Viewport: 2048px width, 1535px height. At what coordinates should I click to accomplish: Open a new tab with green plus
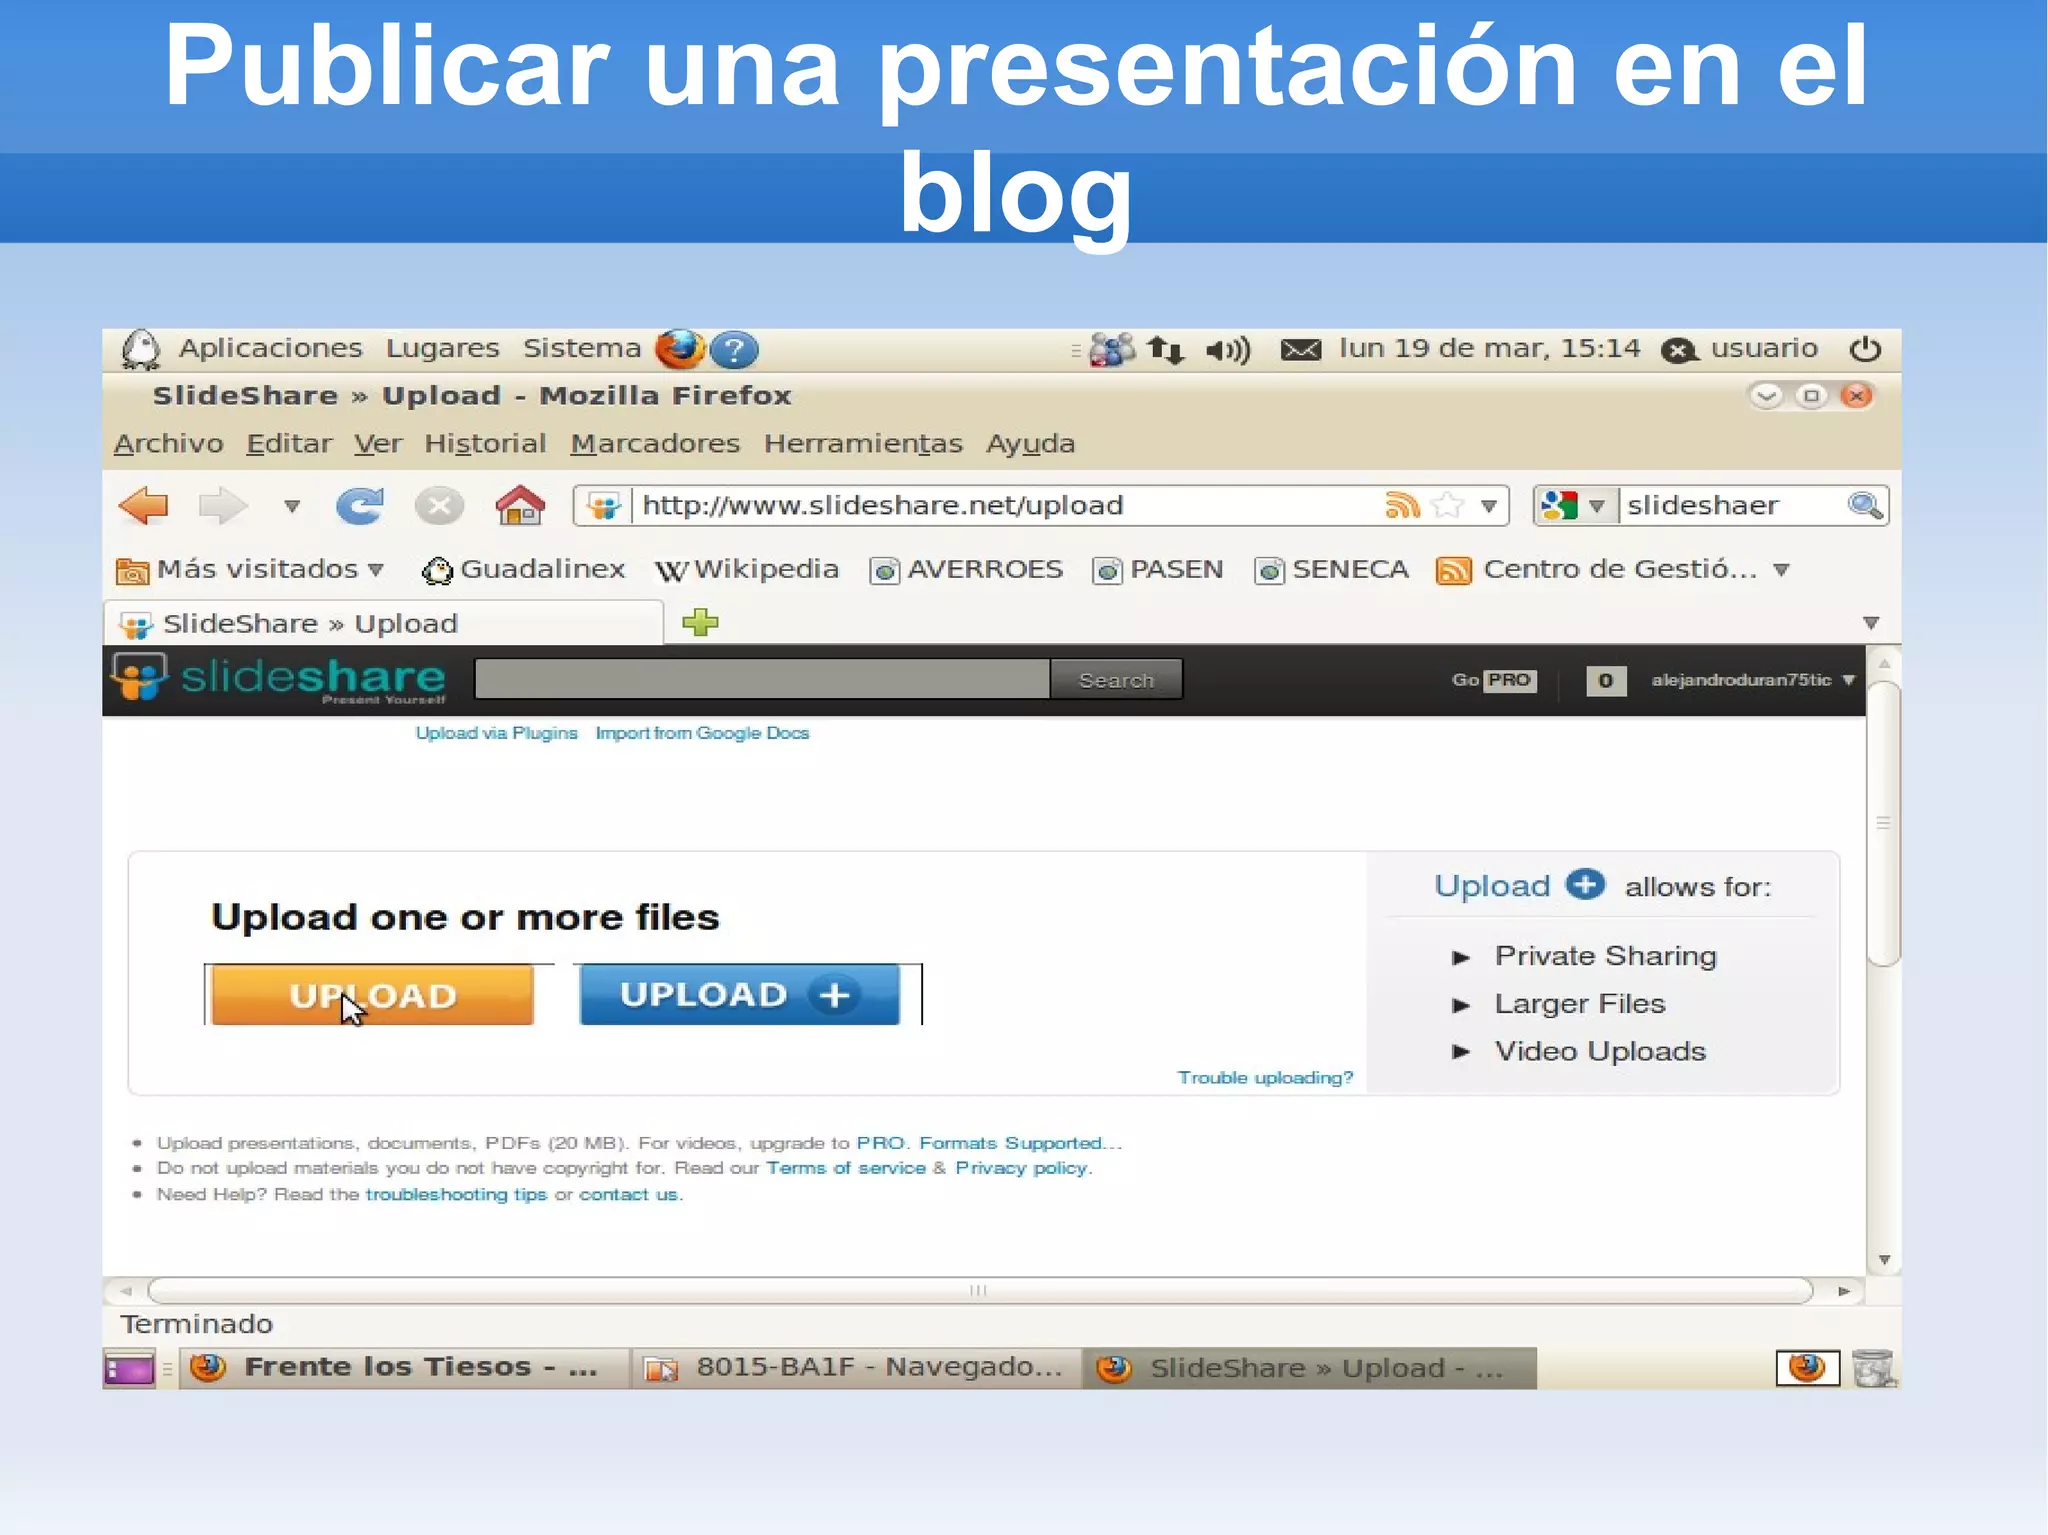[700, 622]
